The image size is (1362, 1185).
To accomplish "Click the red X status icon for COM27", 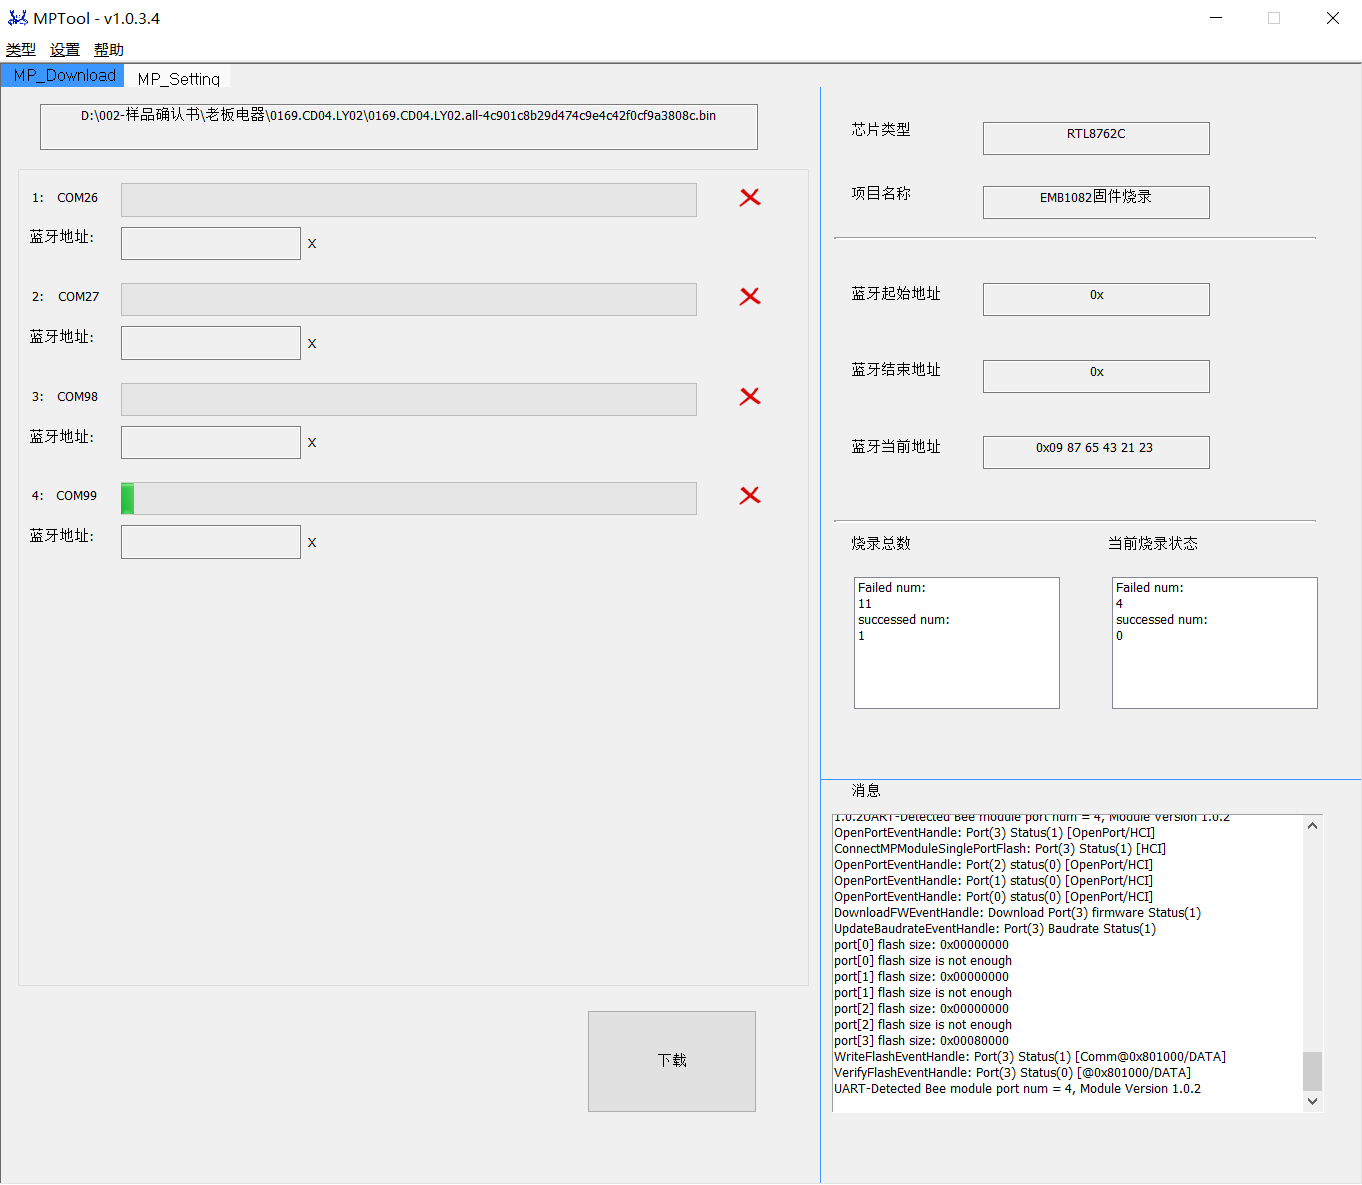I will coord(750,297).
